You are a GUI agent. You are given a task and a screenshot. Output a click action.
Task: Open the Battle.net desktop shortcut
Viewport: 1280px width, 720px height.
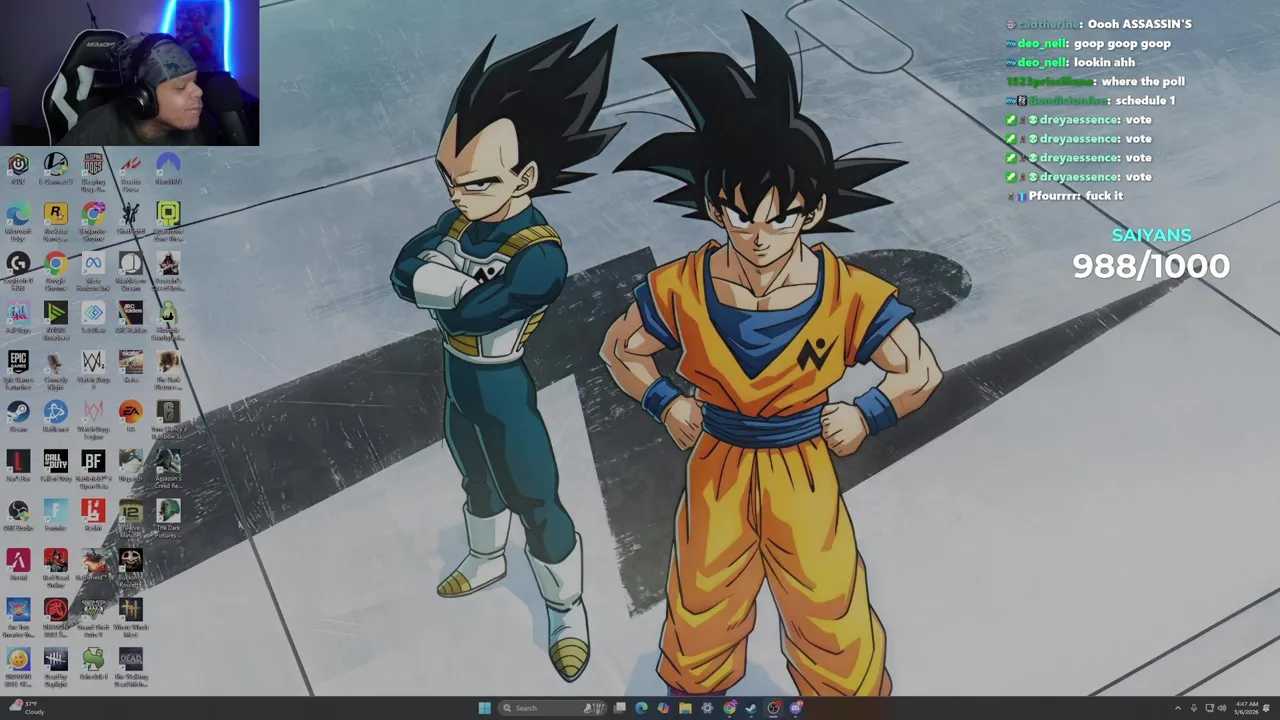click(55, 416)
